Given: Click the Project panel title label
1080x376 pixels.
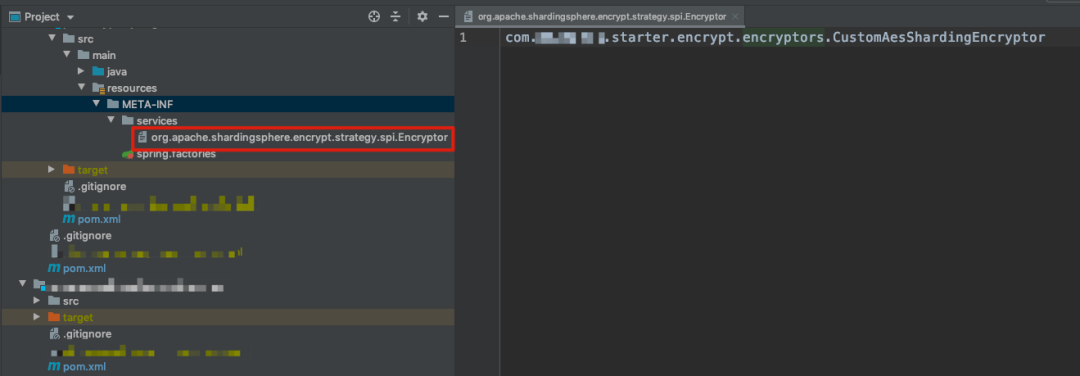Looking at the screenshot, I should (x=42, y=17).
